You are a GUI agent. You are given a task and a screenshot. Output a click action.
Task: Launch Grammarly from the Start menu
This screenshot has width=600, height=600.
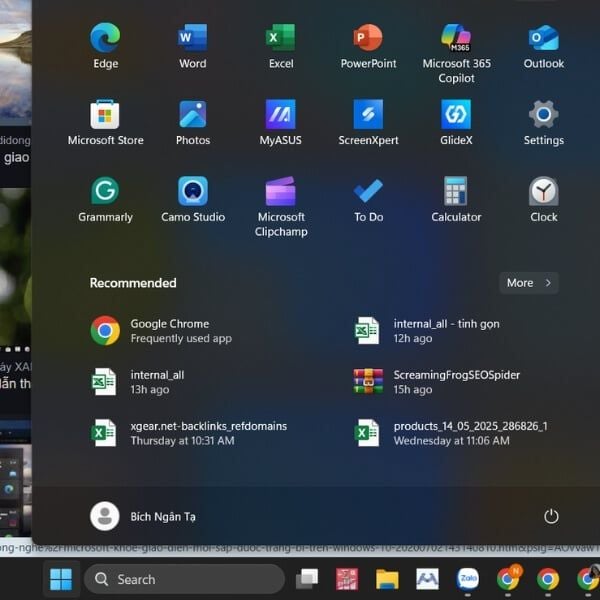pos(105,200)
